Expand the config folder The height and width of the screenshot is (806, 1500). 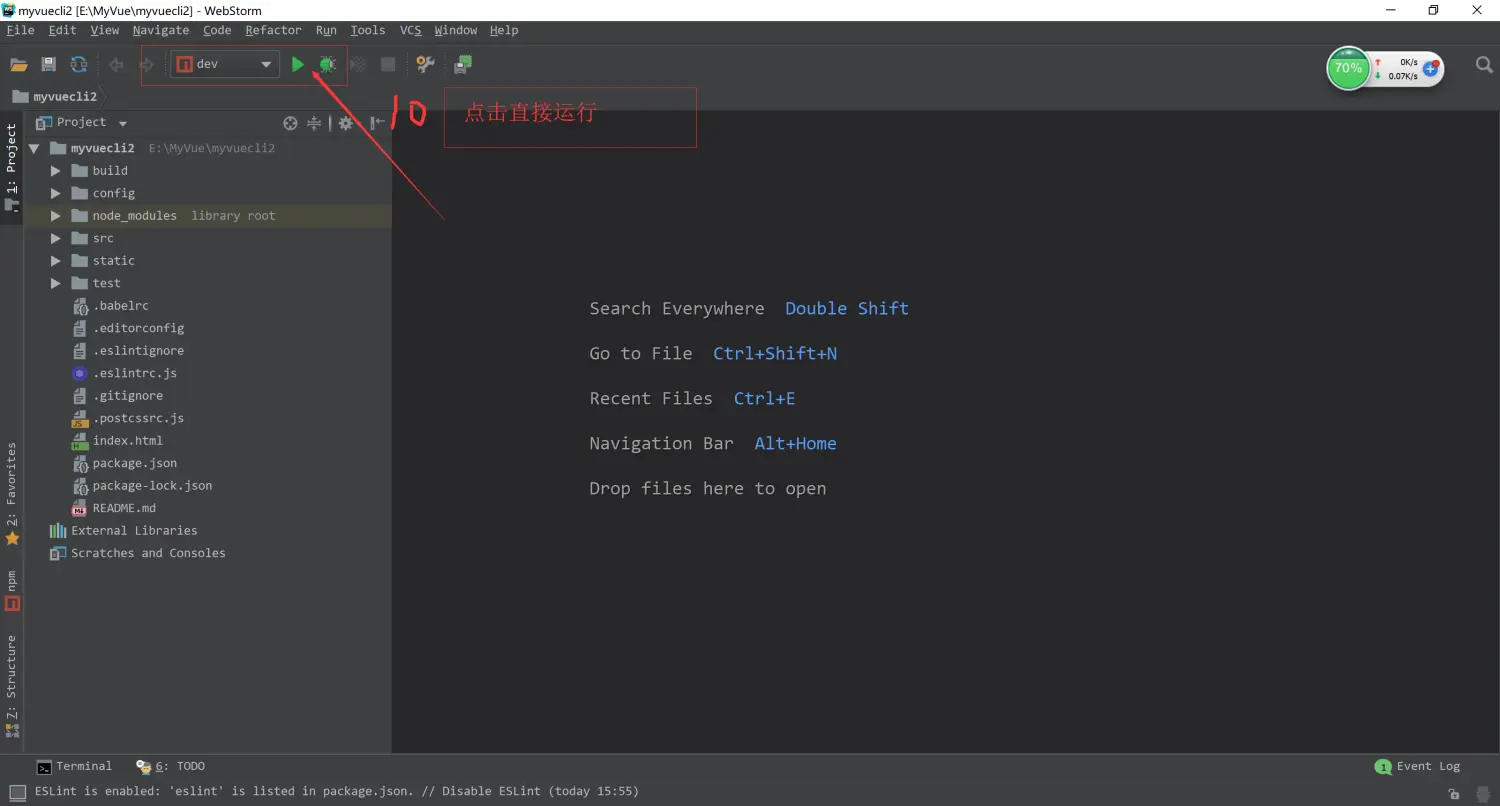point(55,193)
